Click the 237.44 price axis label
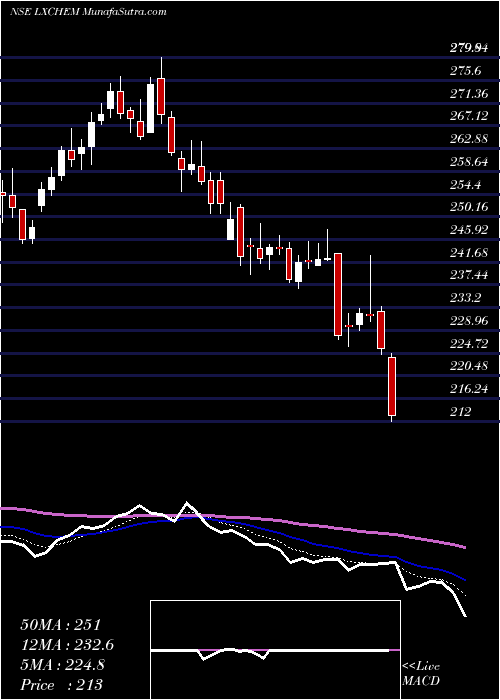500x700 pixels. coord(468,275)
